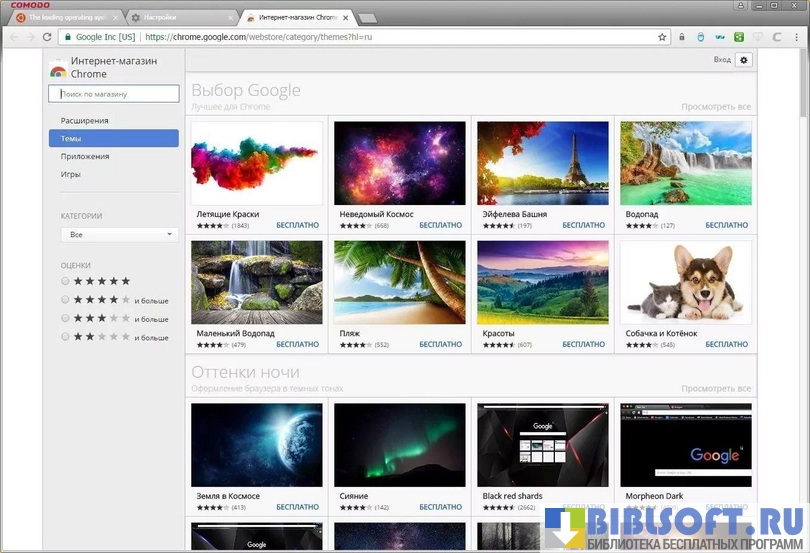Open Приложения in the sidebar
Viewport: 810px width, 553px height.
pyautogui.click(x=85, y=156)
